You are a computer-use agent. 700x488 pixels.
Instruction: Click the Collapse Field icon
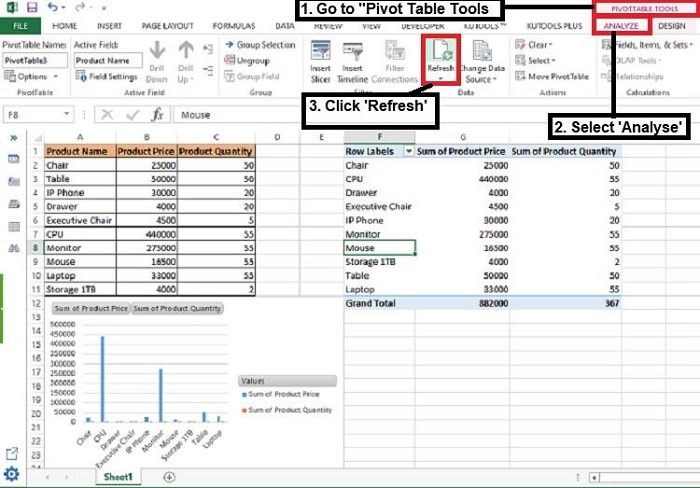[208, 69]
